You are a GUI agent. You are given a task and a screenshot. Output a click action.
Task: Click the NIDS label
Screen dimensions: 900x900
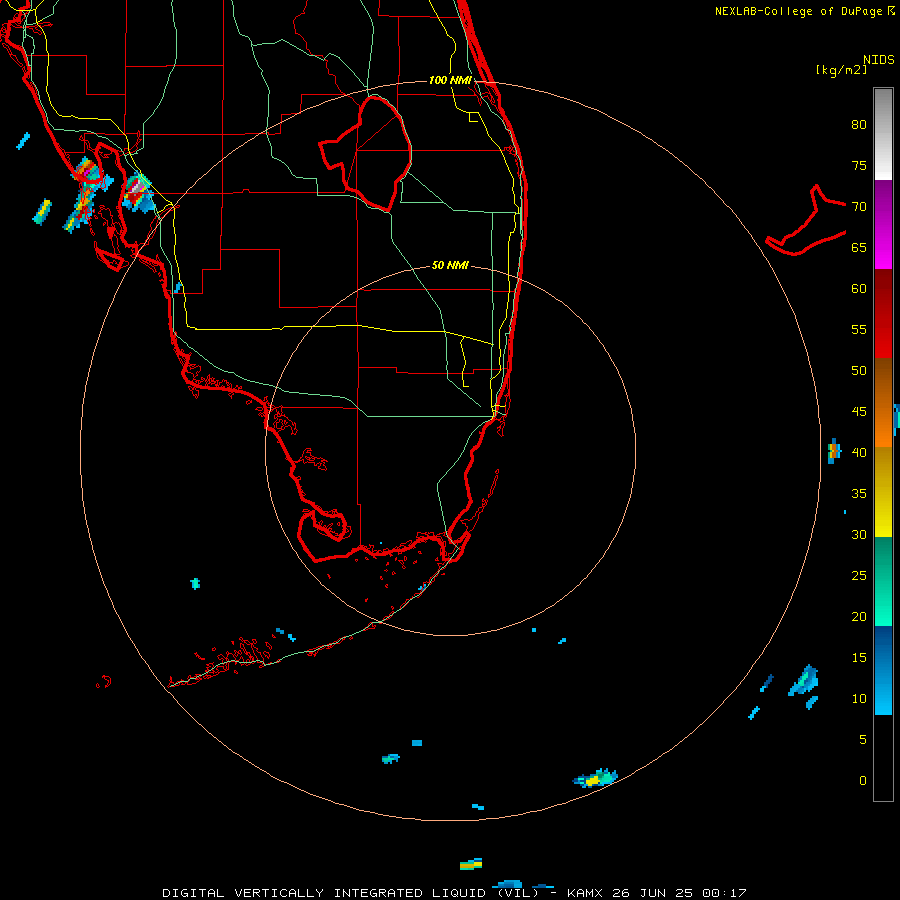(x=879, y=60)
